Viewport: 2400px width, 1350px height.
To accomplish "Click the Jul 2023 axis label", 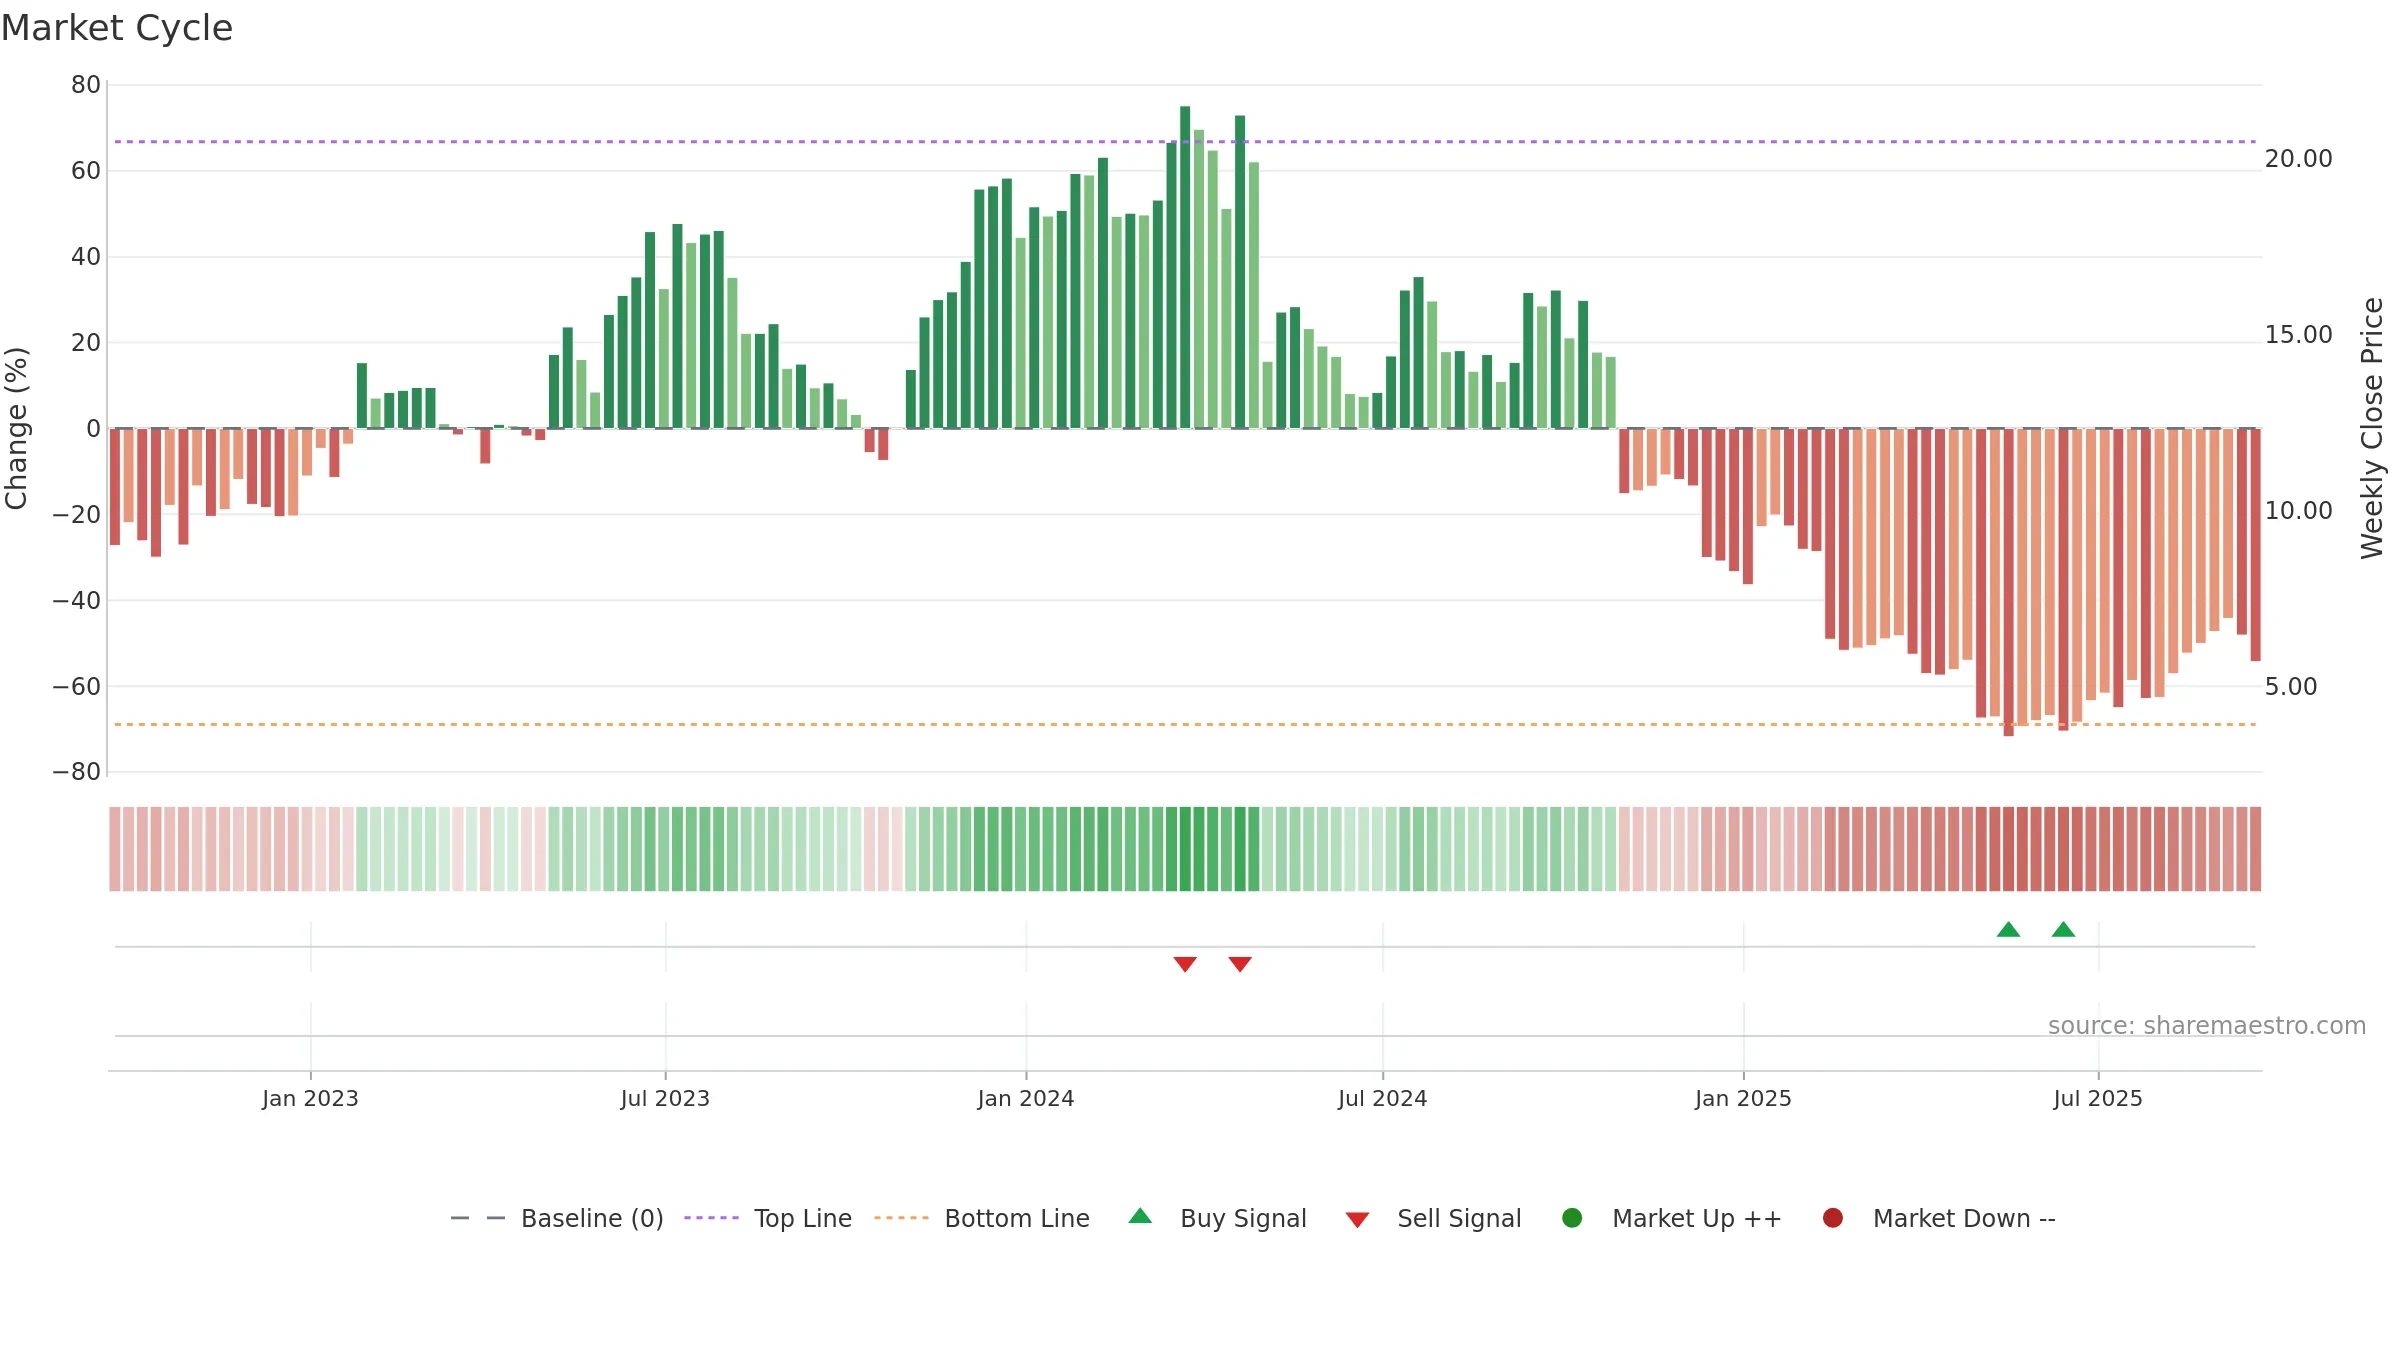I will click(x=665, y=1098).
